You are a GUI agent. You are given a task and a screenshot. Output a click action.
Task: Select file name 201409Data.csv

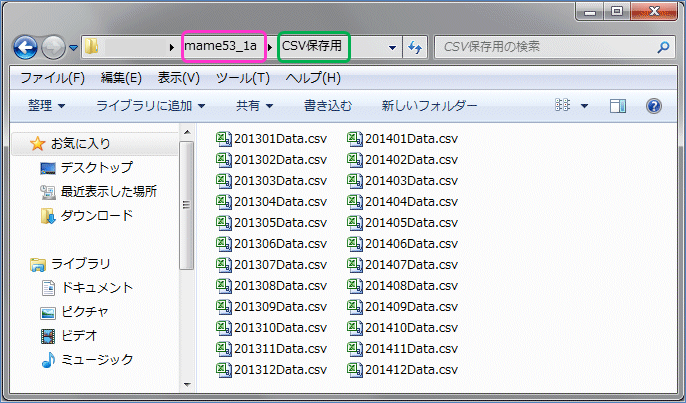412,307
